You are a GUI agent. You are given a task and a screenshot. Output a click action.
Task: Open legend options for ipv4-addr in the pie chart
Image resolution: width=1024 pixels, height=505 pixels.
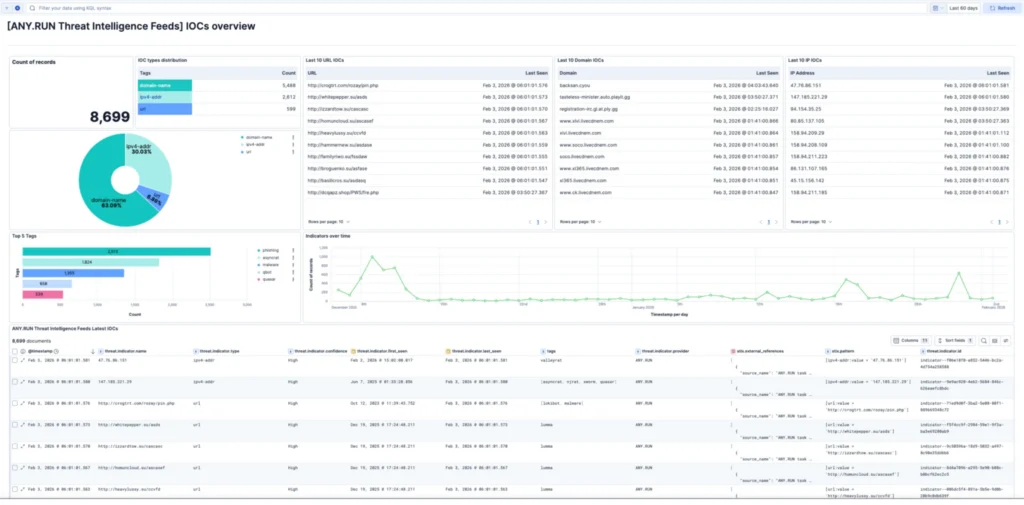coord(293,144)
